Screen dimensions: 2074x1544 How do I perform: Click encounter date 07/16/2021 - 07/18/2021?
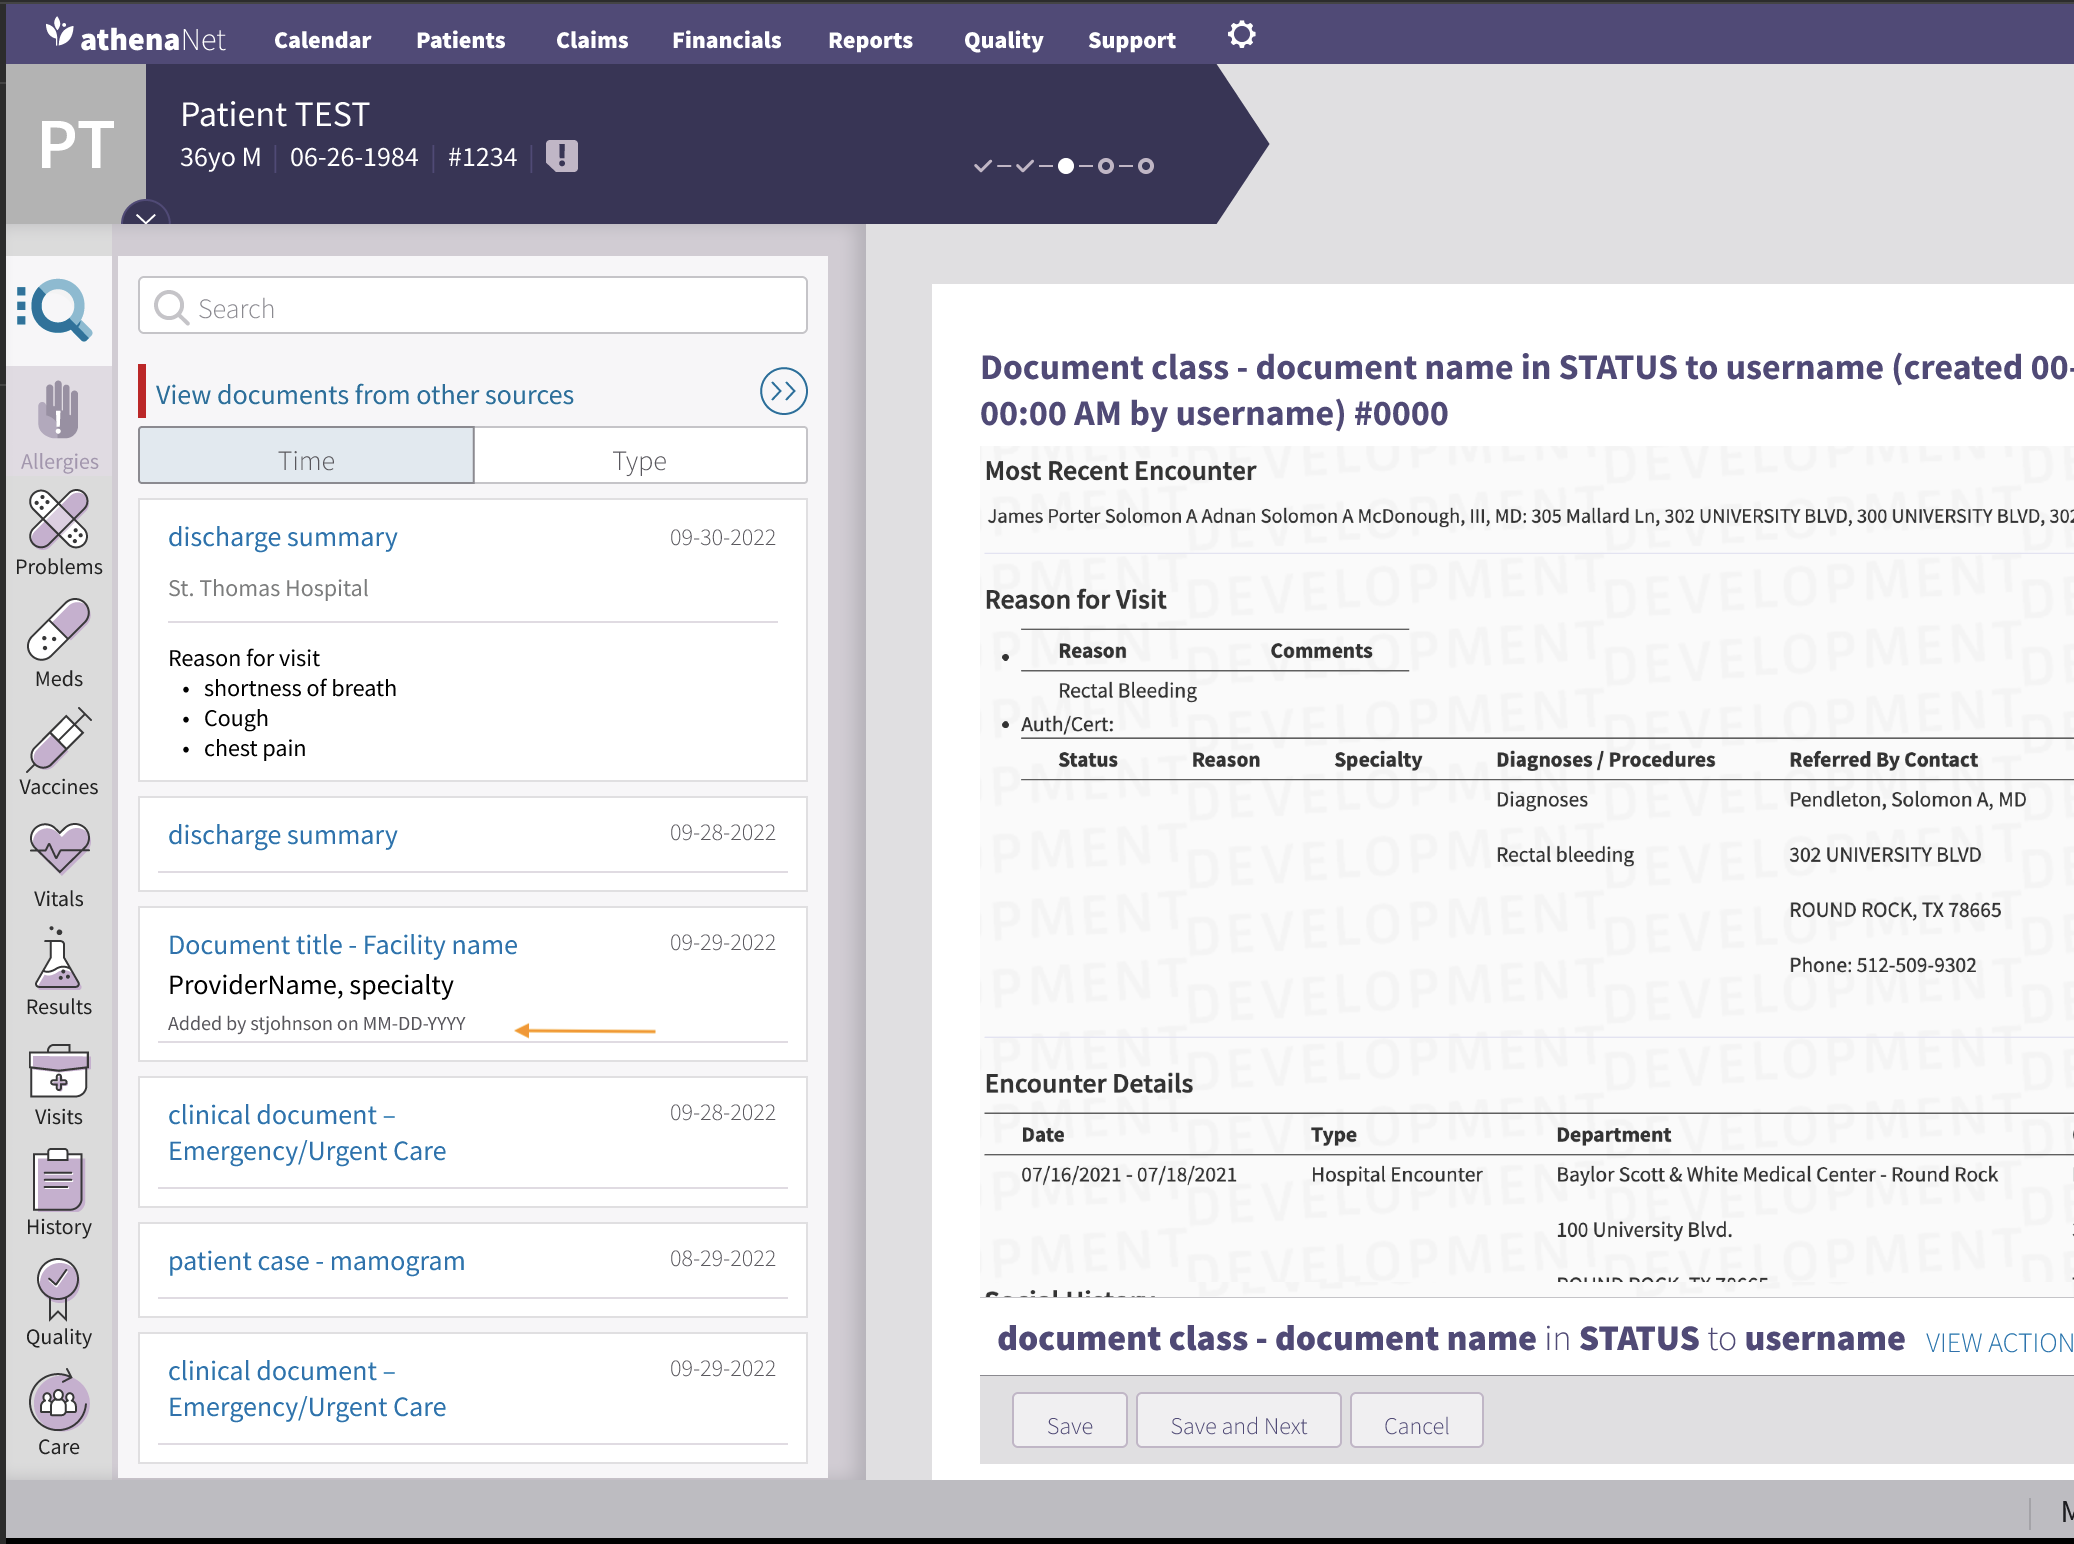1129,1174
